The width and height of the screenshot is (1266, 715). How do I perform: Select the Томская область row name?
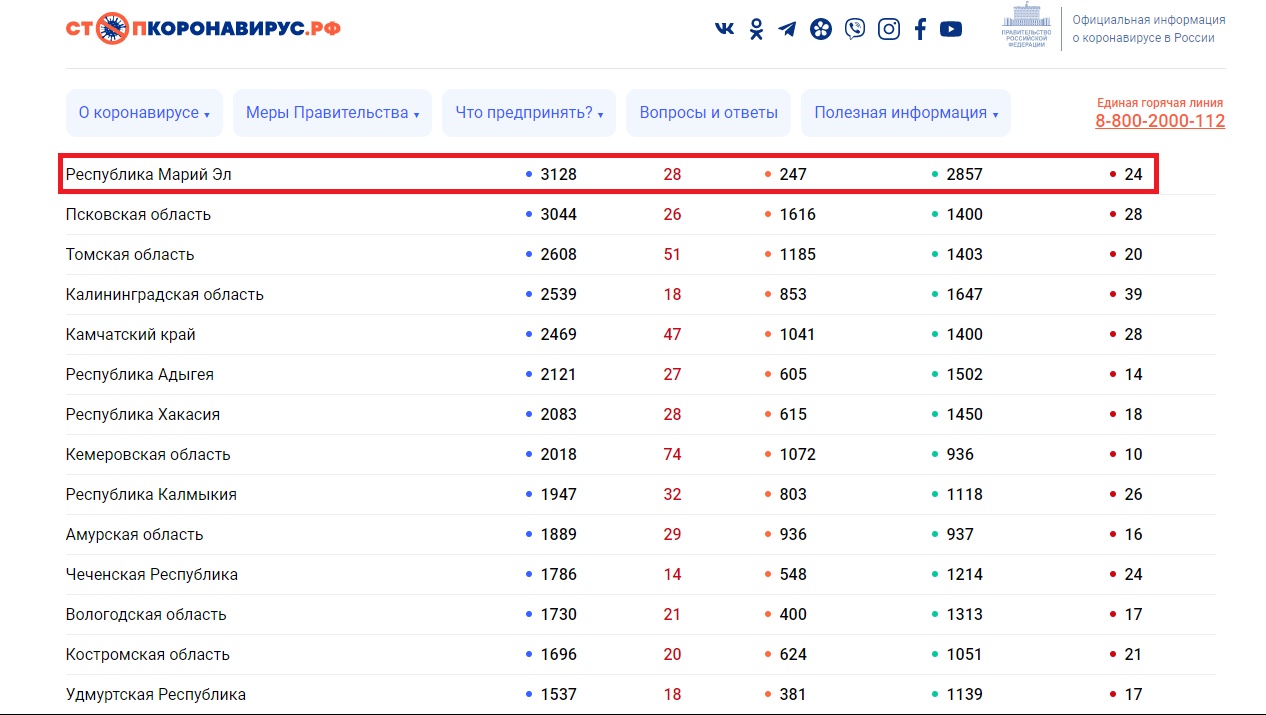[130, 254]
